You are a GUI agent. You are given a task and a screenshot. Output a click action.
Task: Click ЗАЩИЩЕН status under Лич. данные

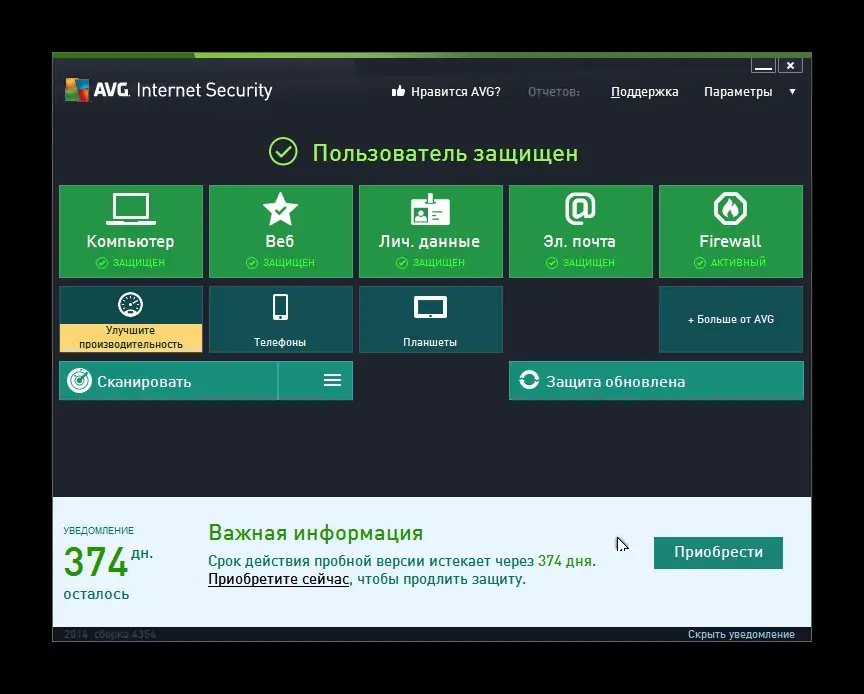pyautogui.click(x=430, y=263)
